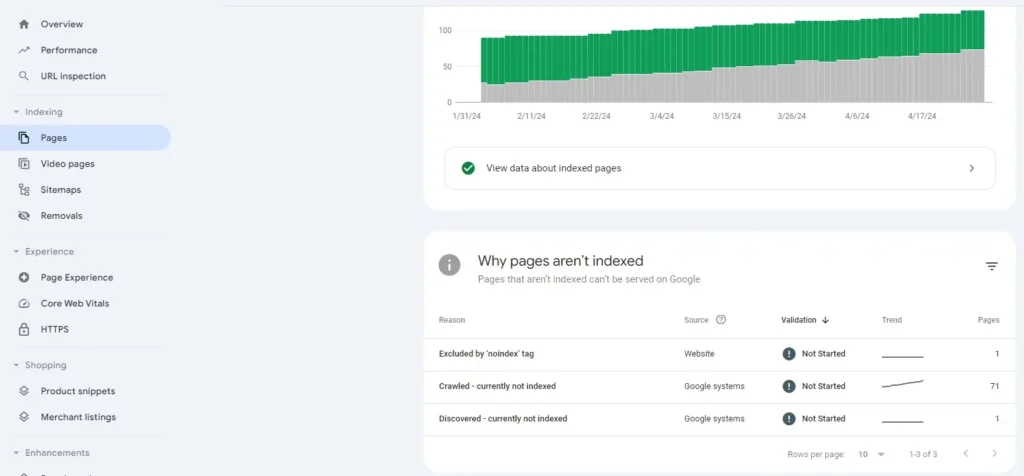Open Page Experience report

pos(76,278)
